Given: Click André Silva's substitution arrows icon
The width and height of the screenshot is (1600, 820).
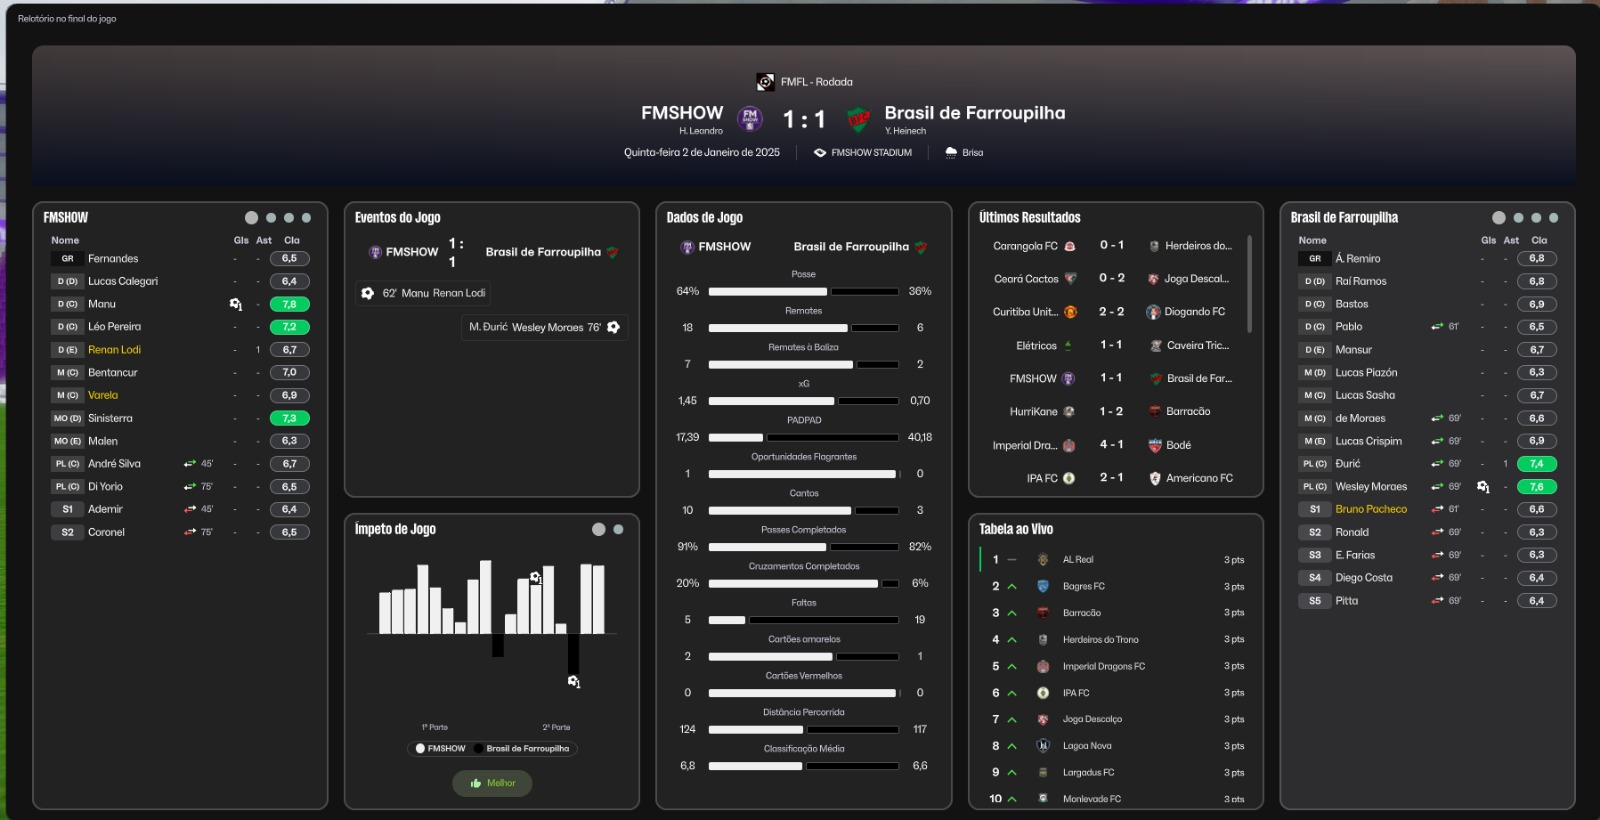Looking at the screenshot, I should 190,464.
